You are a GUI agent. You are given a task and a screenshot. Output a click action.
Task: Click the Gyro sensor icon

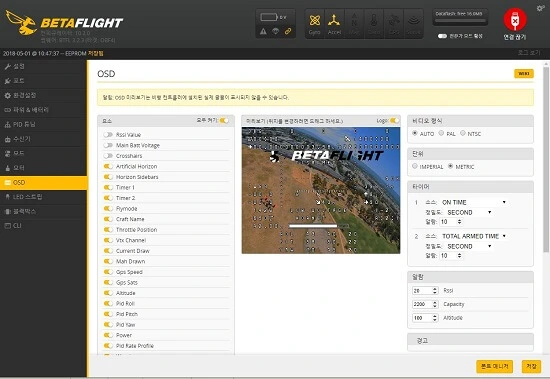click(x=315, y=24)
